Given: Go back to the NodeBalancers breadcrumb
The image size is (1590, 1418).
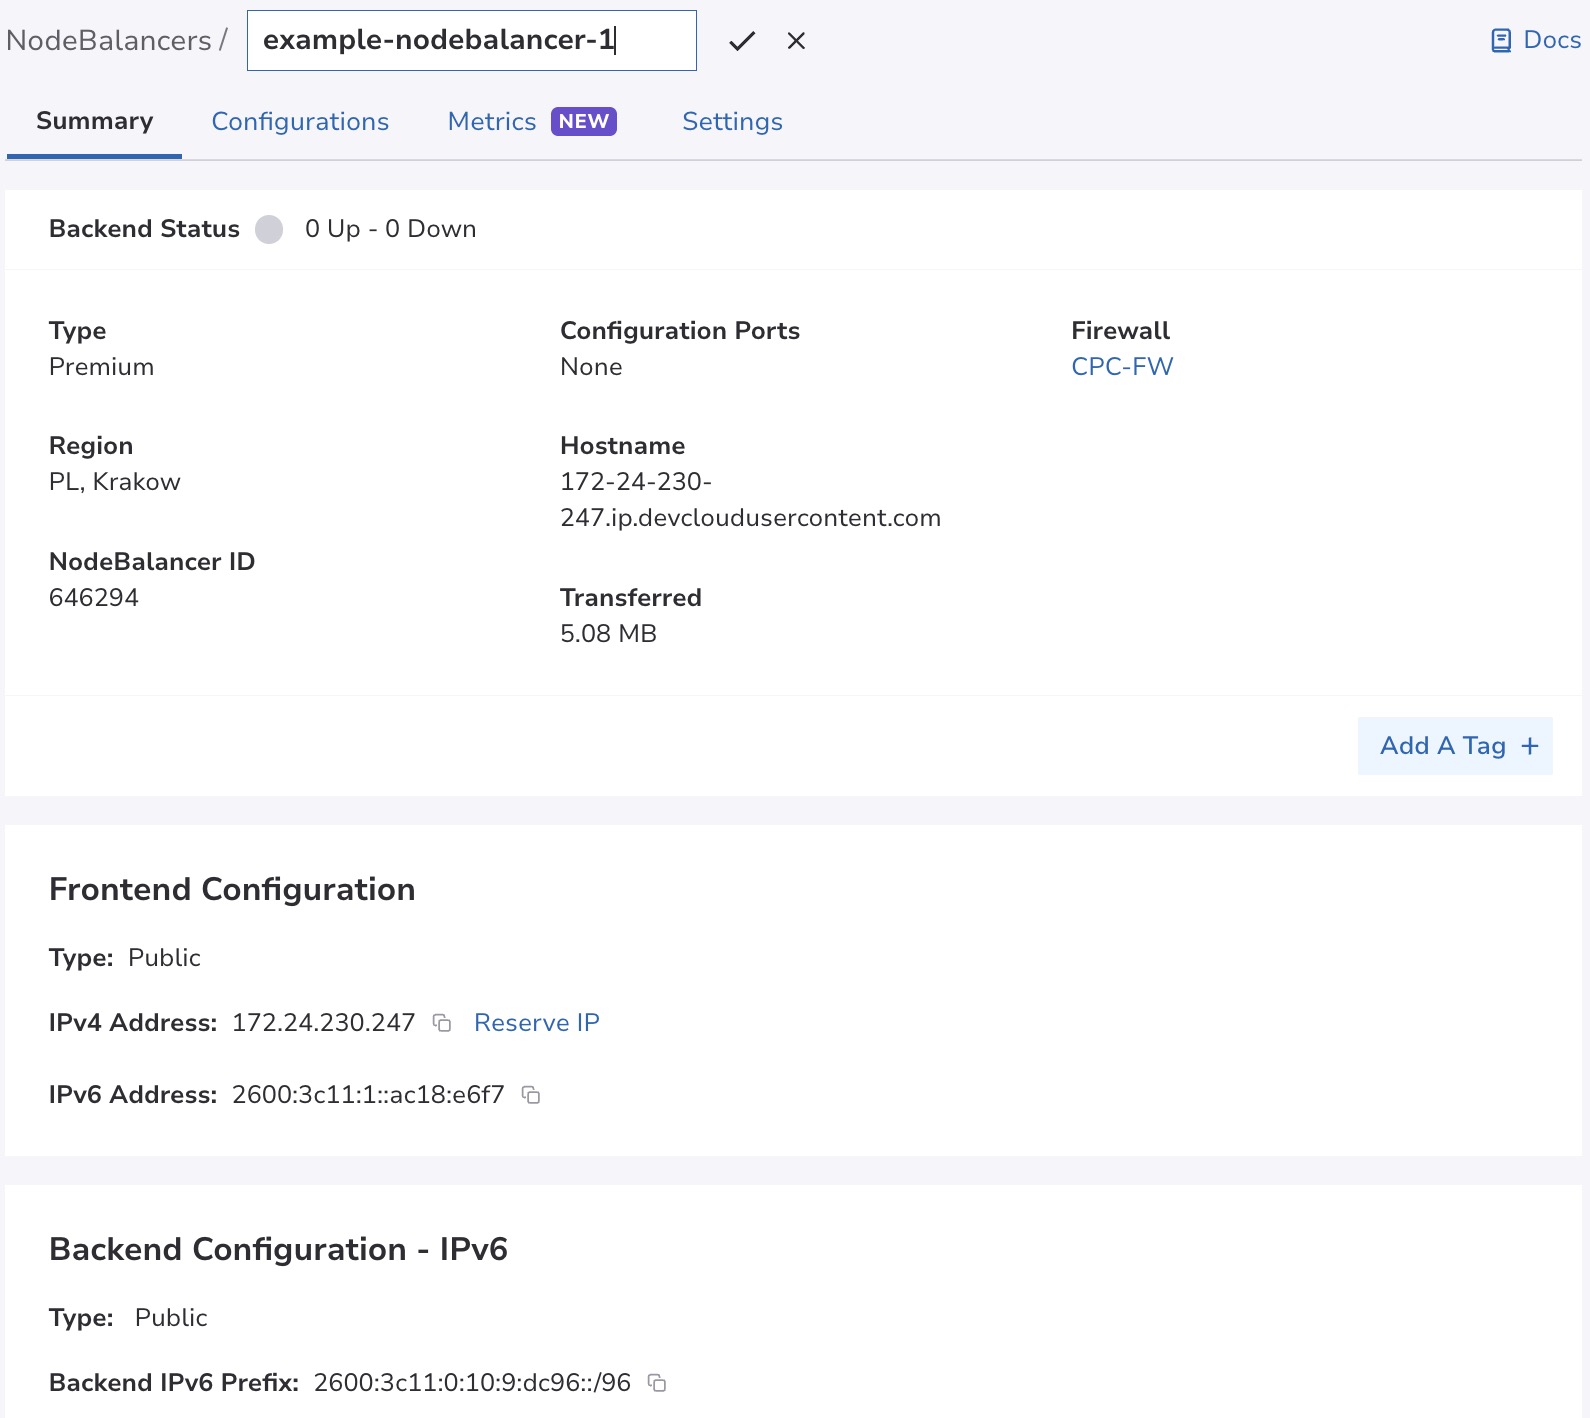Looking at the screenshot, I should [x=109, y=40].
